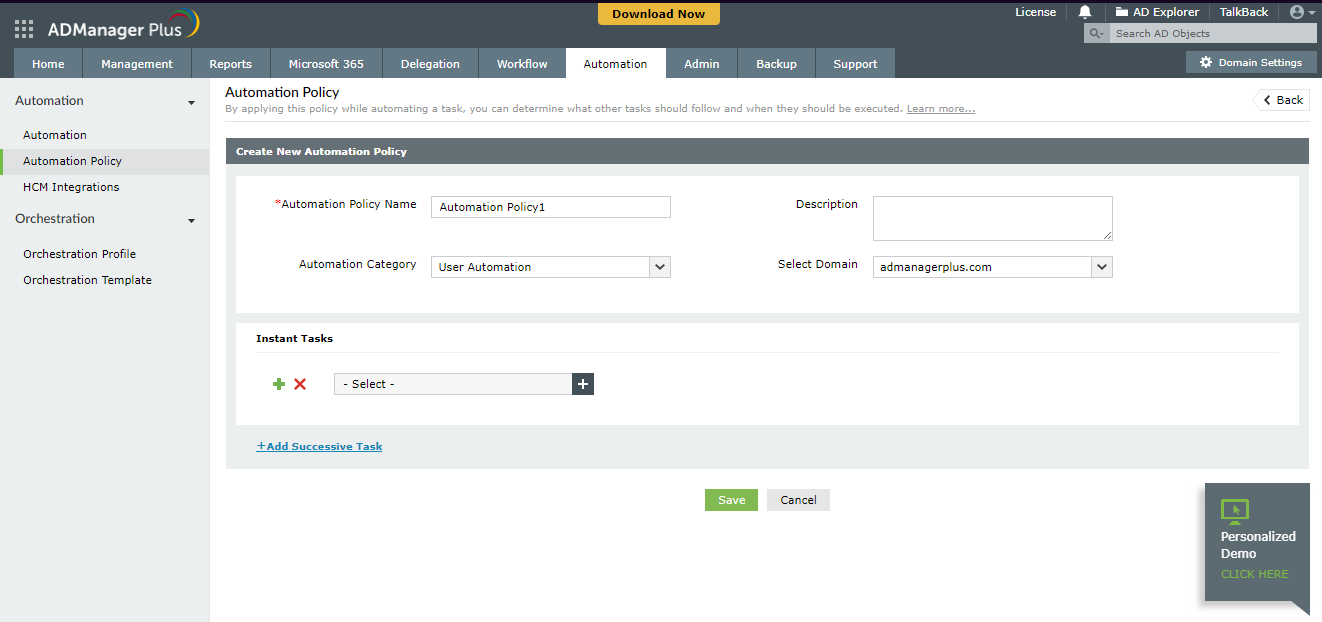Viewport: 1322px width, 622px height.
Task: Open the user account avatar menu
Action: (x=1301, y=12)
